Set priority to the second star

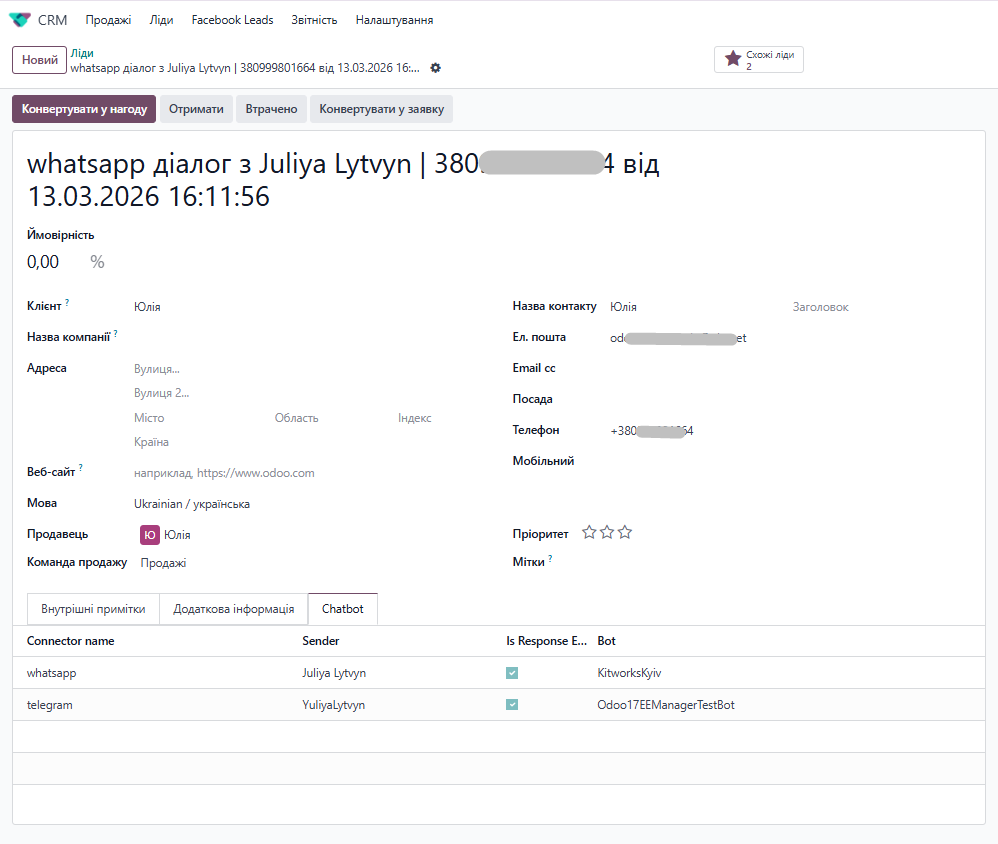(x=607, y=533)
